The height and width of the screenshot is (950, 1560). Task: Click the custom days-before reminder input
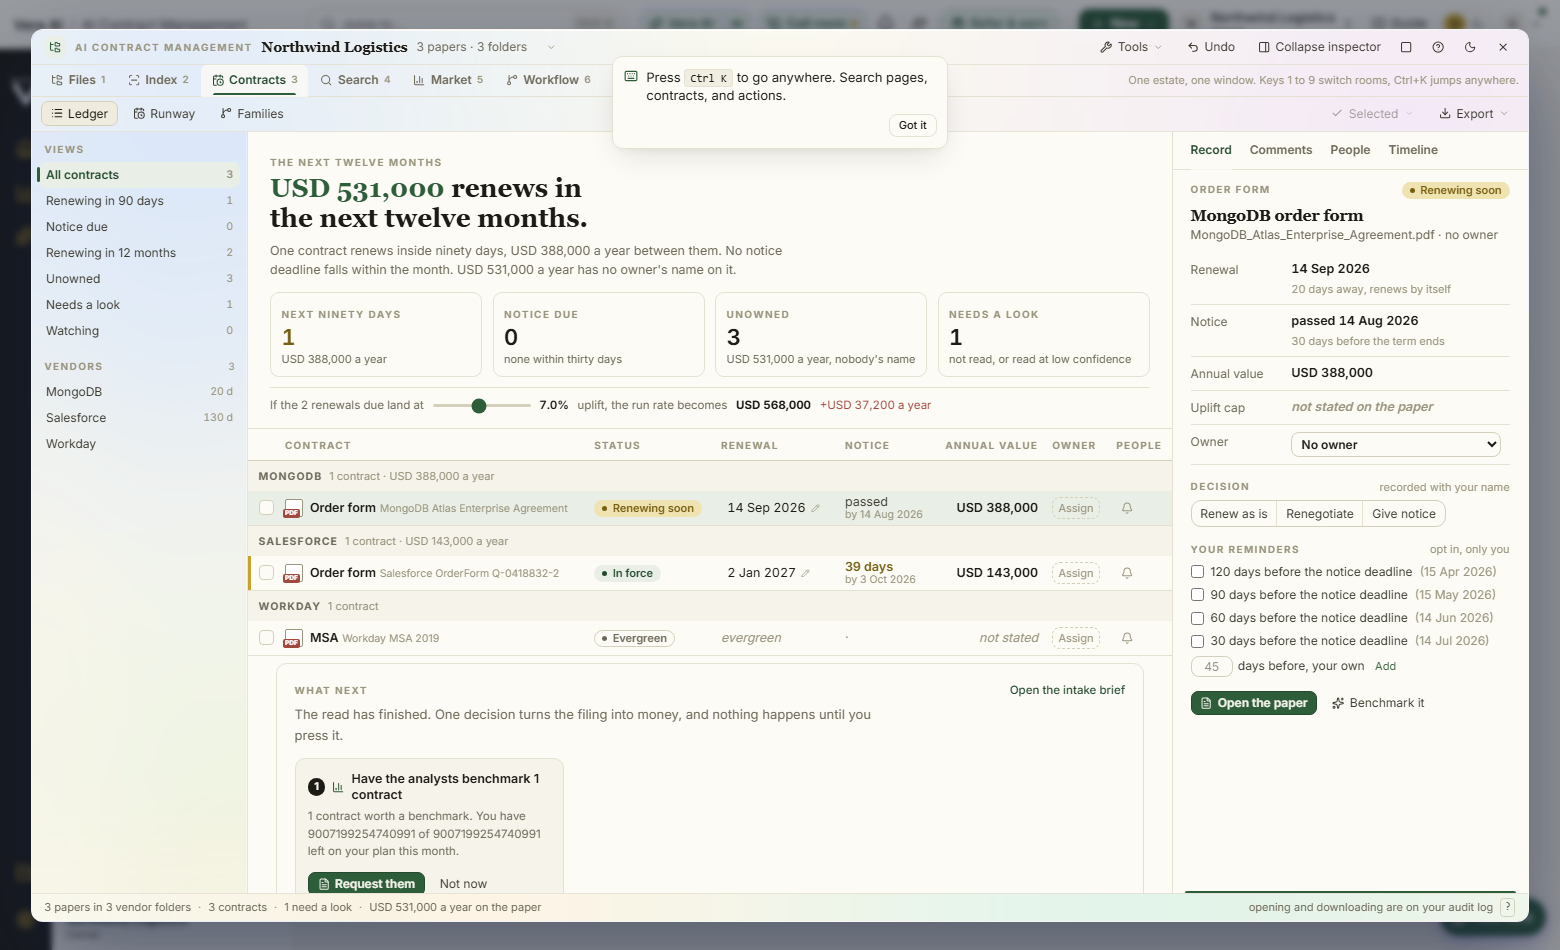[1211, 667]
